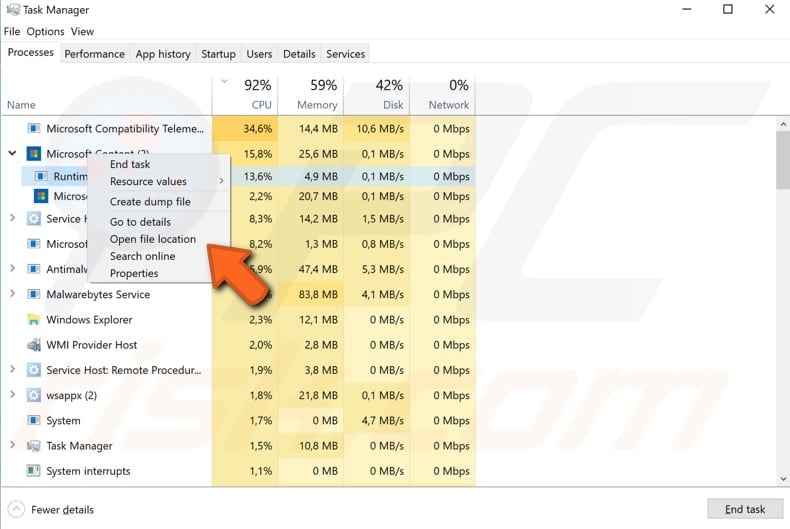Image resolution: width=790 pixels, height=529 pixels.
Task: Select the Microsoft Compatibility Telemetry row name
Action: [x=125, y=128]
